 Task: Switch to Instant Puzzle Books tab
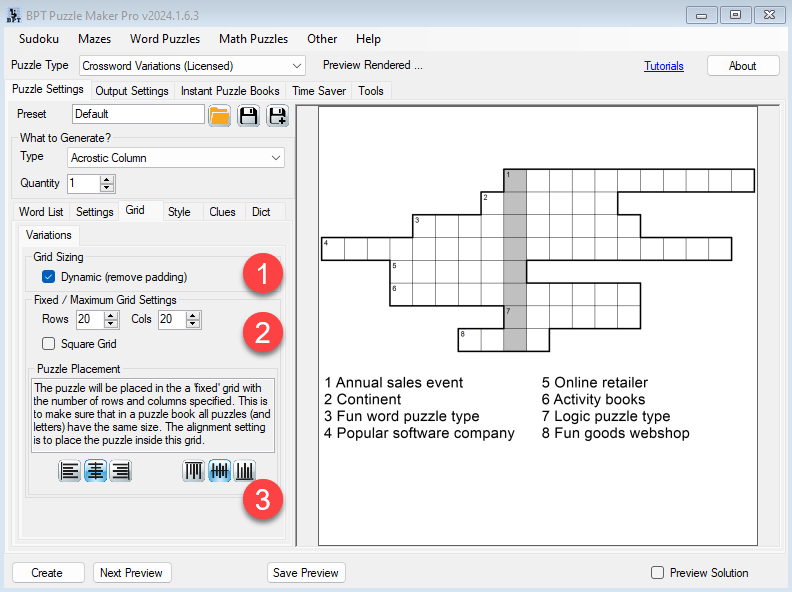pos(230,91)
